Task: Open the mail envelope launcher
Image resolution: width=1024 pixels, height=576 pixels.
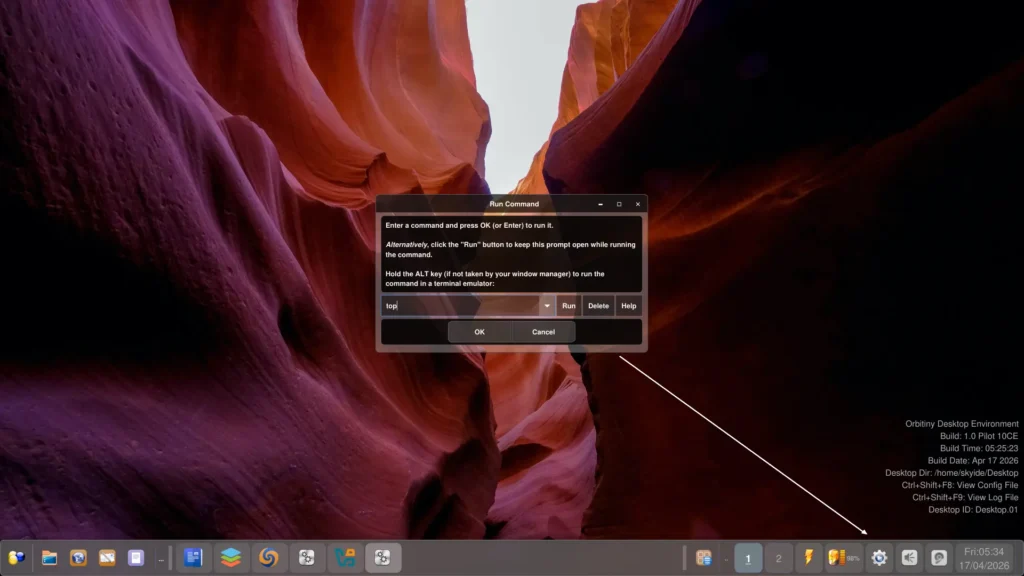Action: click(x=107, y=558)
